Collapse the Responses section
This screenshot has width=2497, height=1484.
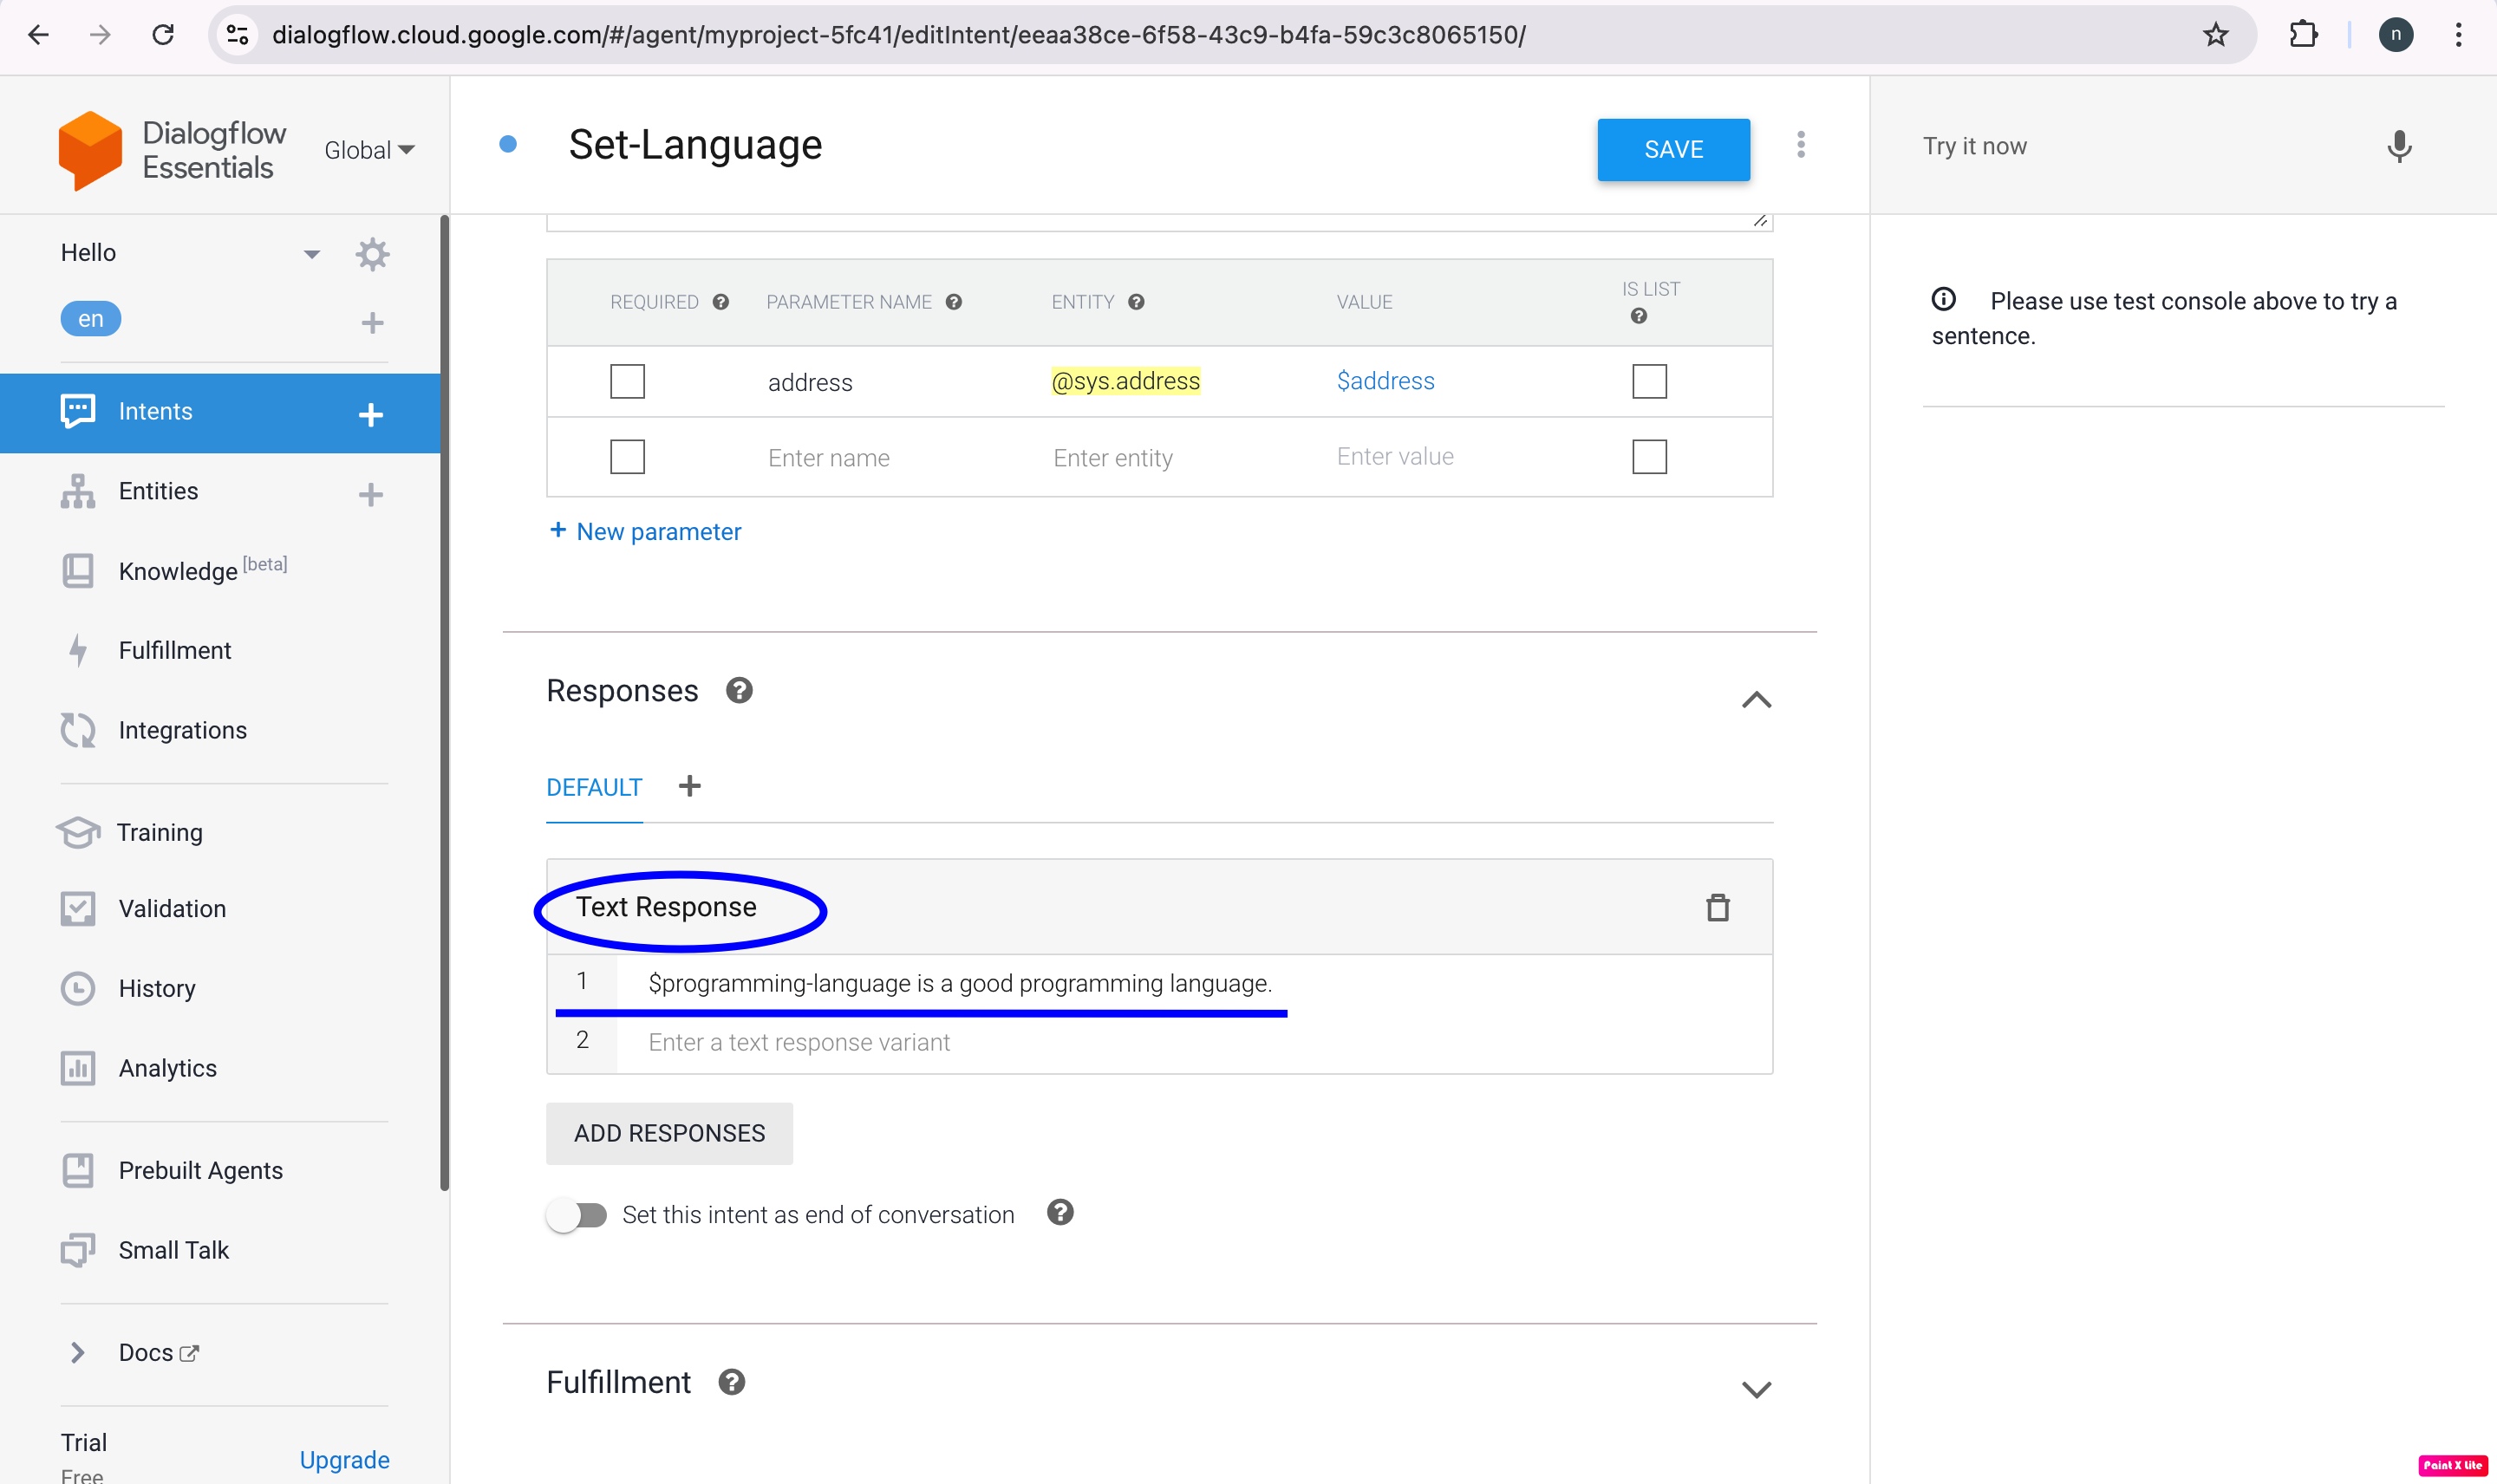point(1757,699)
